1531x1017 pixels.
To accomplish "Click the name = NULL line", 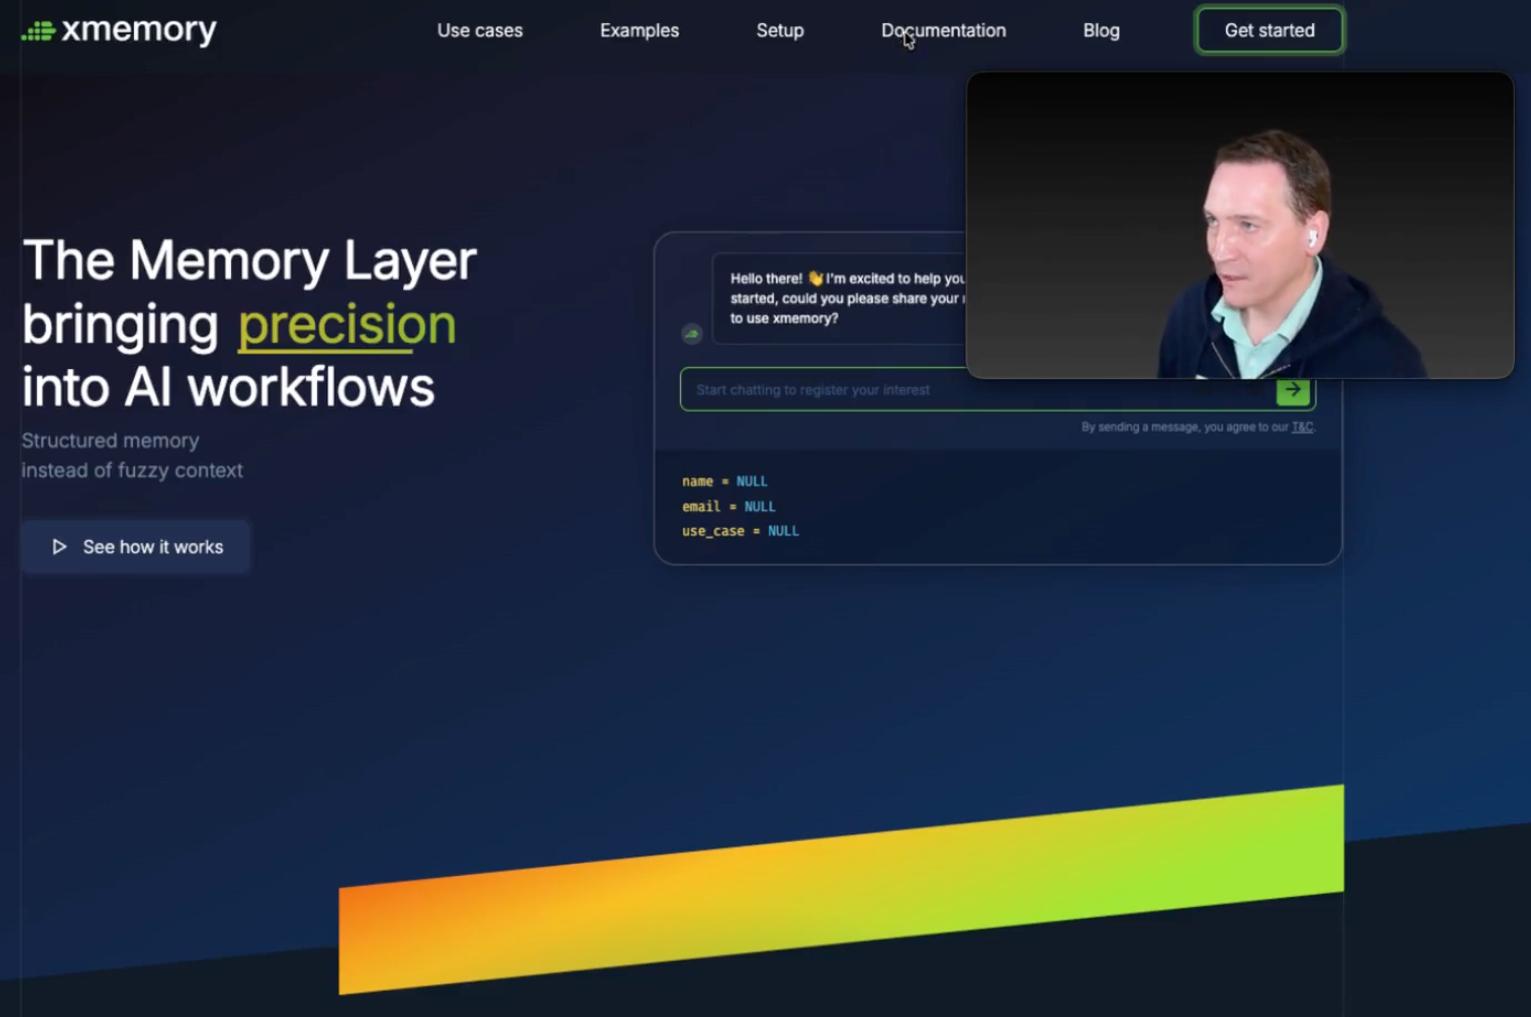I will (725, 481).
